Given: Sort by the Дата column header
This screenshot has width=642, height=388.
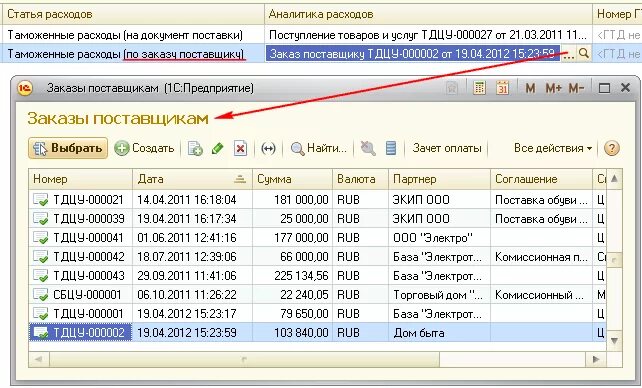Looking at the screenshot, I should (192, 179).
